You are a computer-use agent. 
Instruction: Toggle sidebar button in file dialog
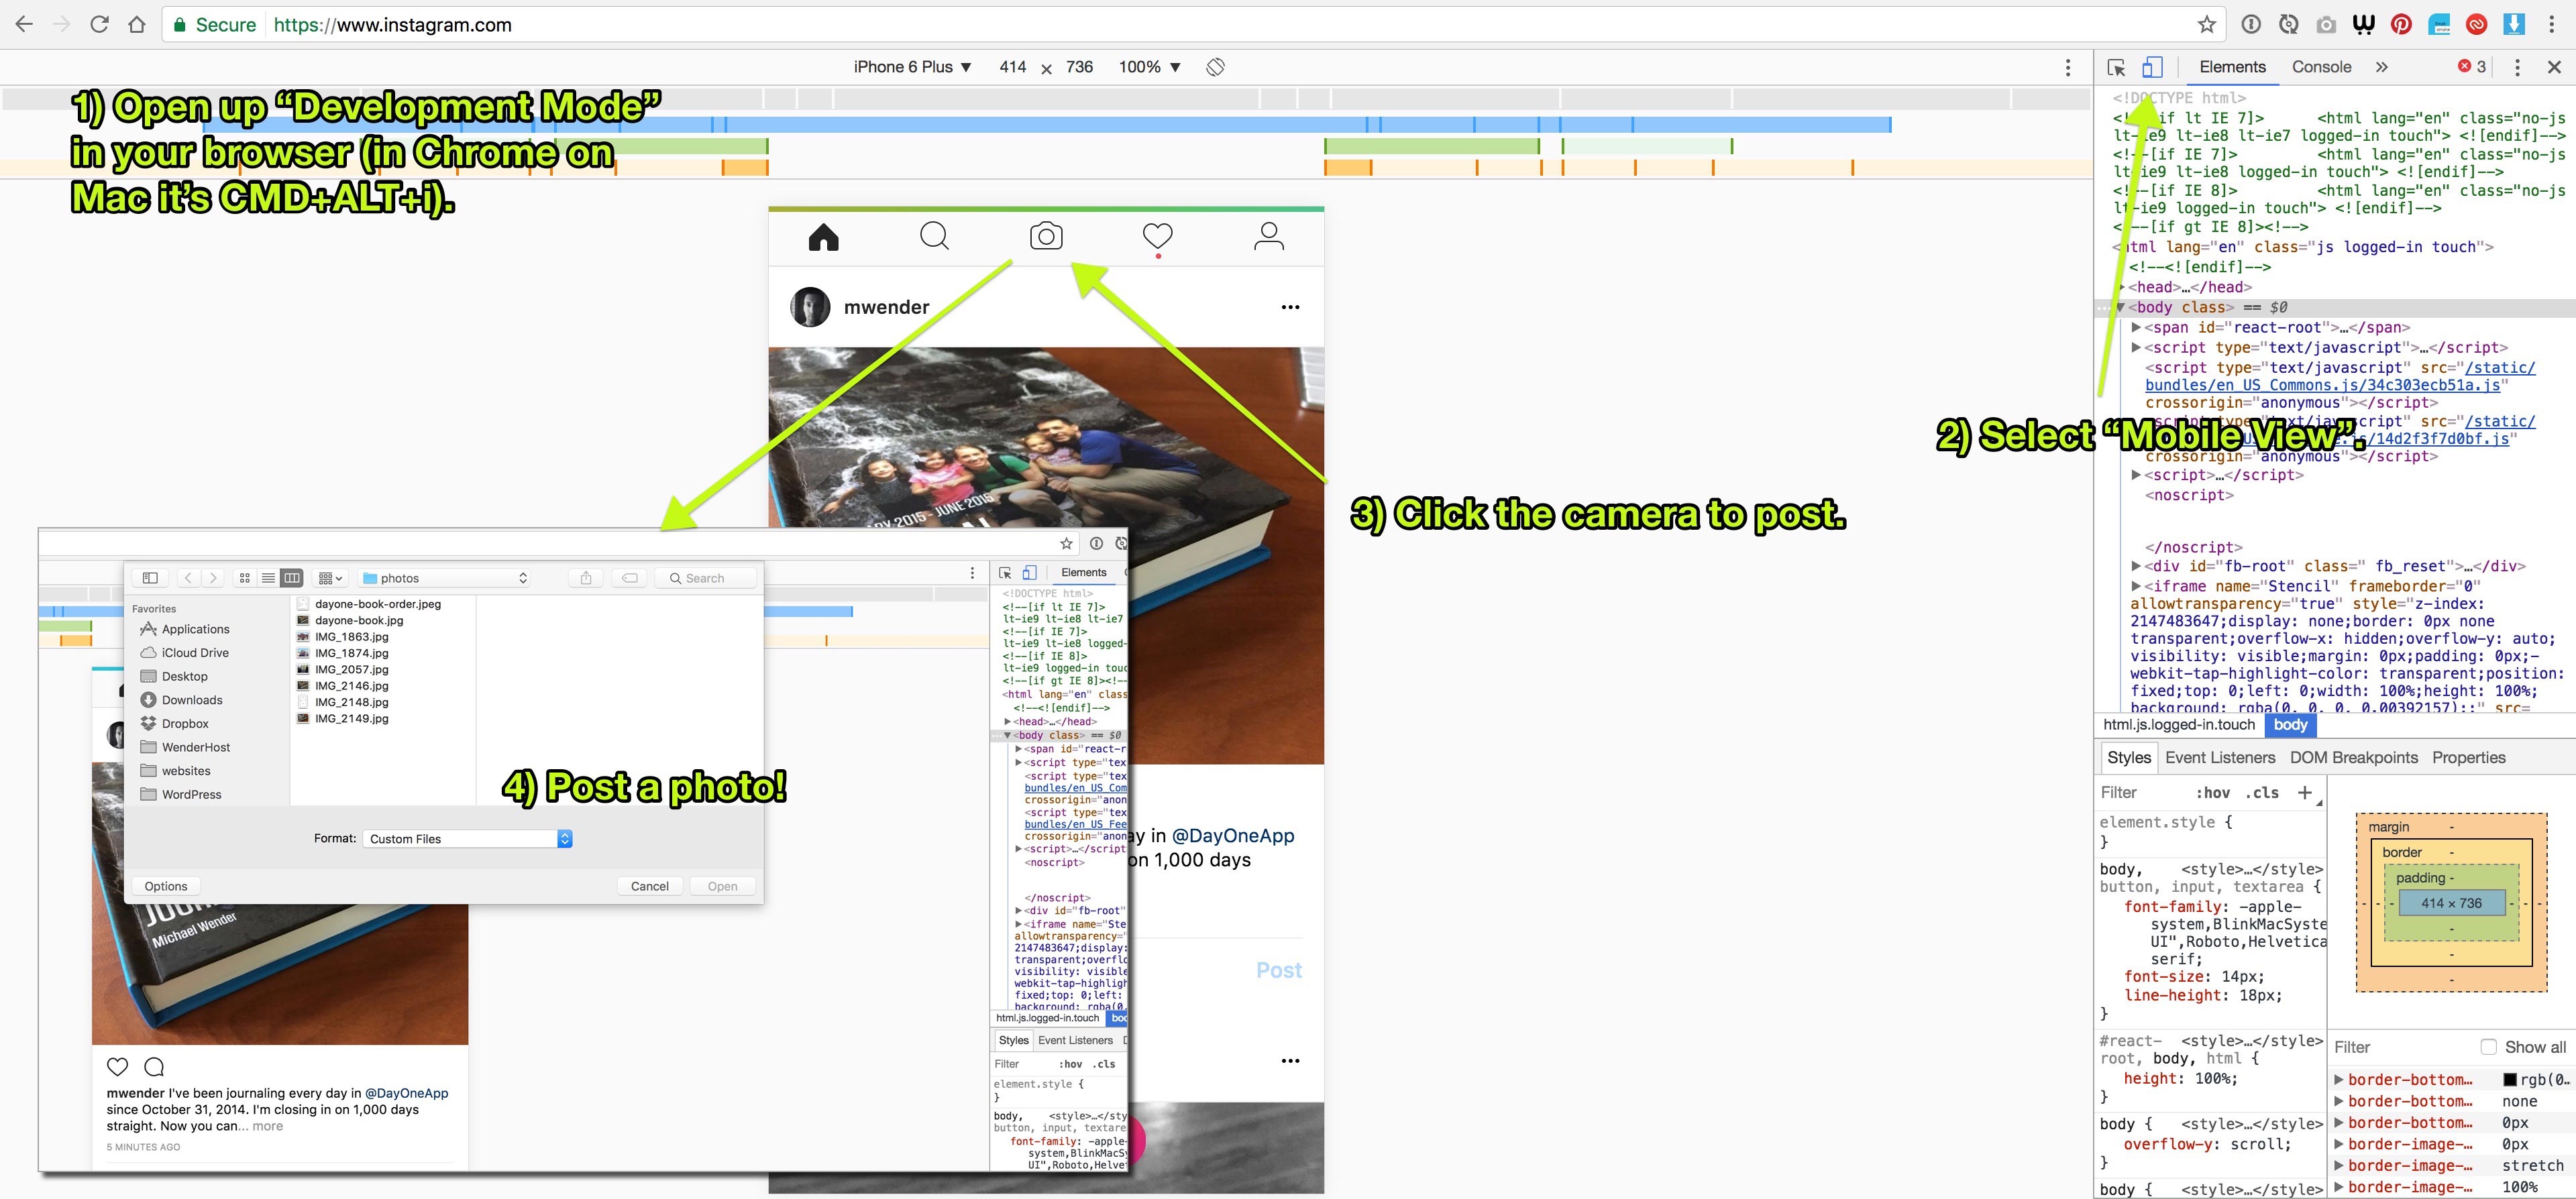pos(150,578)
